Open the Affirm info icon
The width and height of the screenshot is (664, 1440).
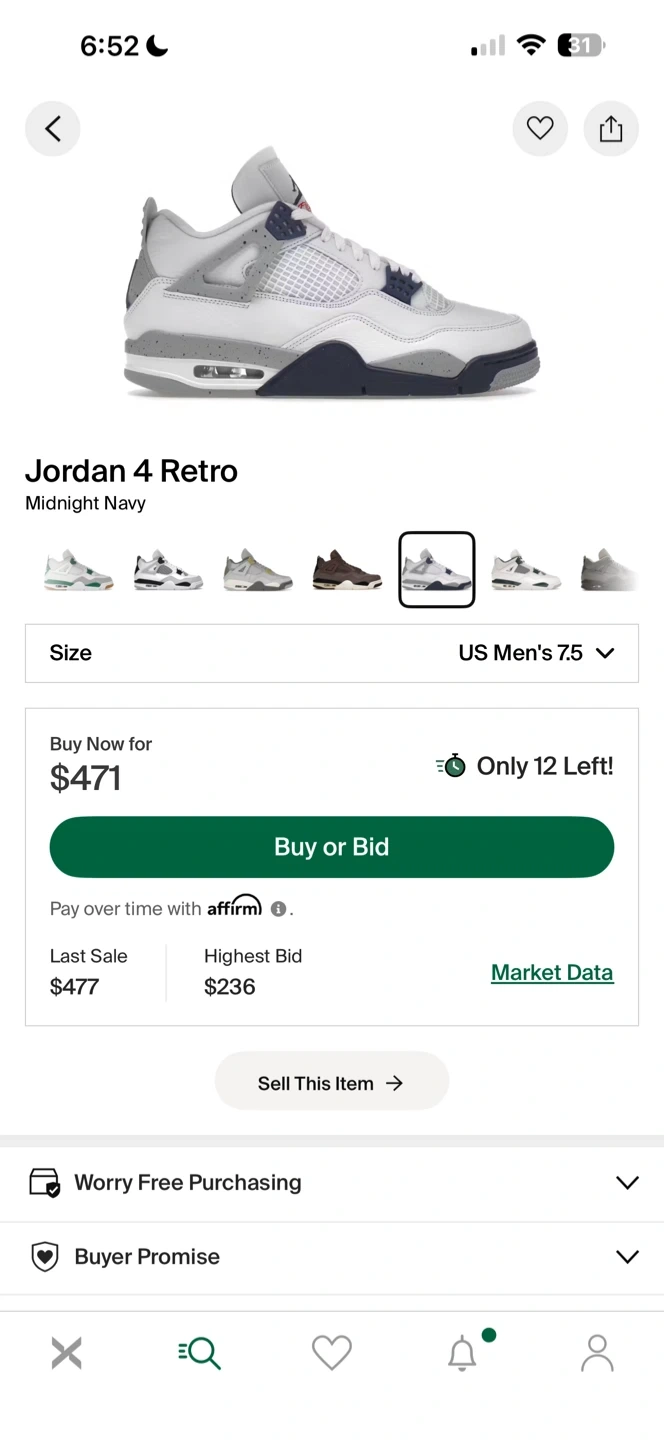point(279,909)
